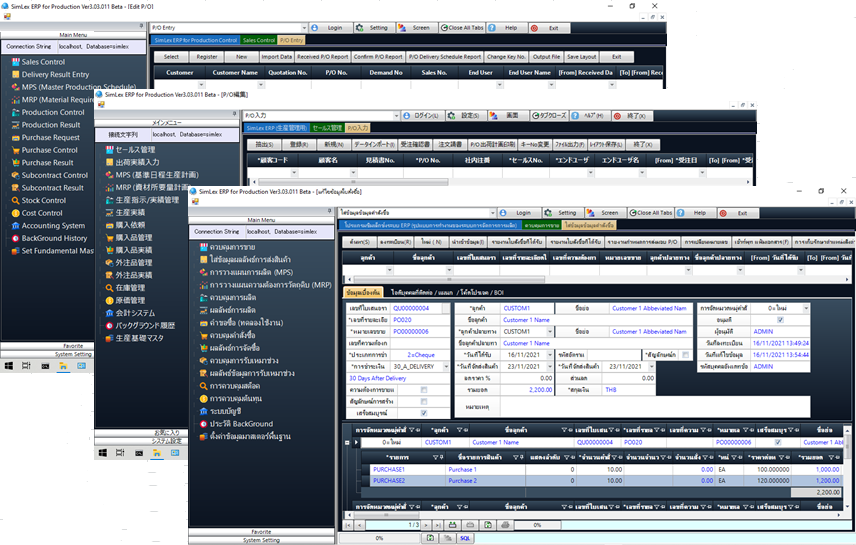The width and height of the screenshot is (856, 545).
Task: Click 登録(R) button in Japanese window
Action: click(x=299, y=145)
